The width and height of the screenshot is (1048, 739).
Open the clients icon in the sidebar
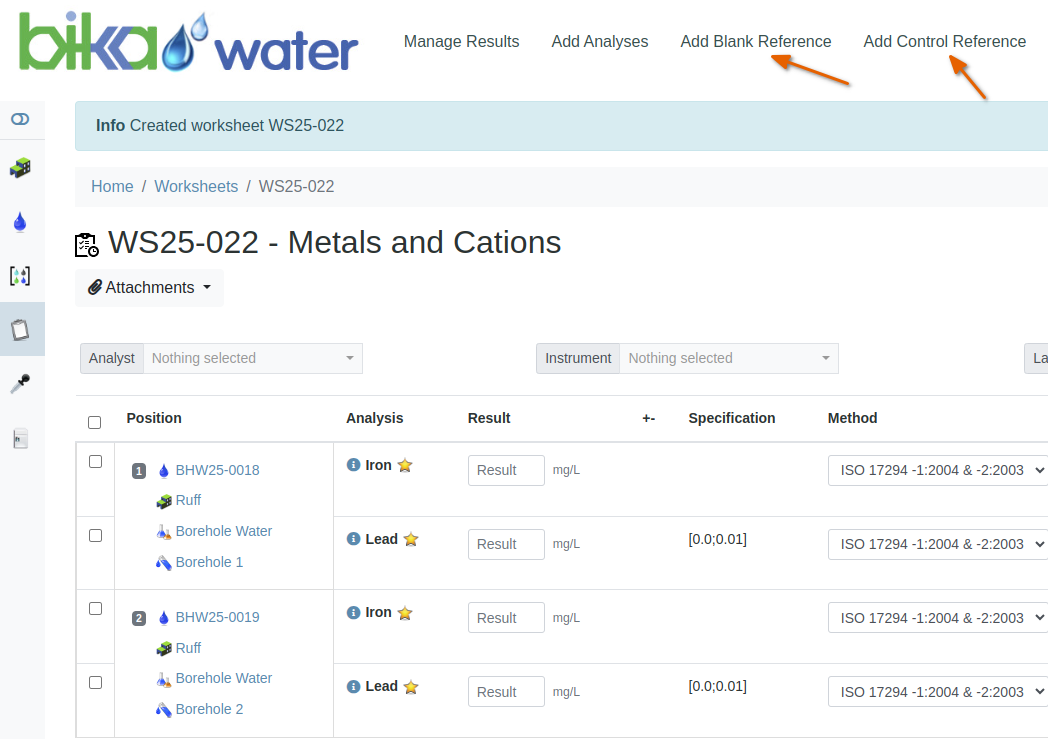point(20,168)
